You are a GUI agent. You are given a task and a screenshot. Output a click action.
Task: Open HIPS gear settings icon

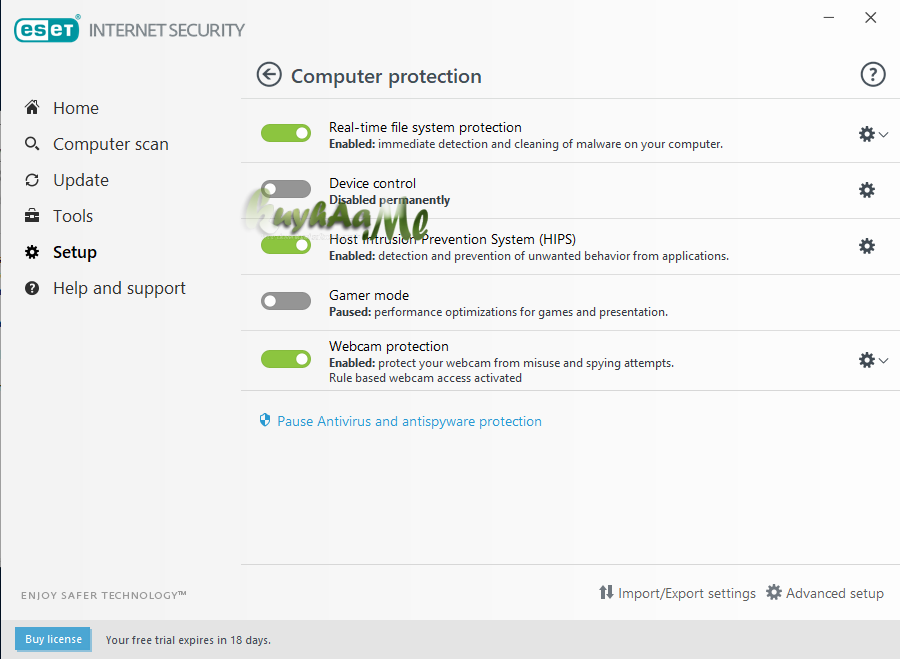pyautogui.click(x=867, y=246)
